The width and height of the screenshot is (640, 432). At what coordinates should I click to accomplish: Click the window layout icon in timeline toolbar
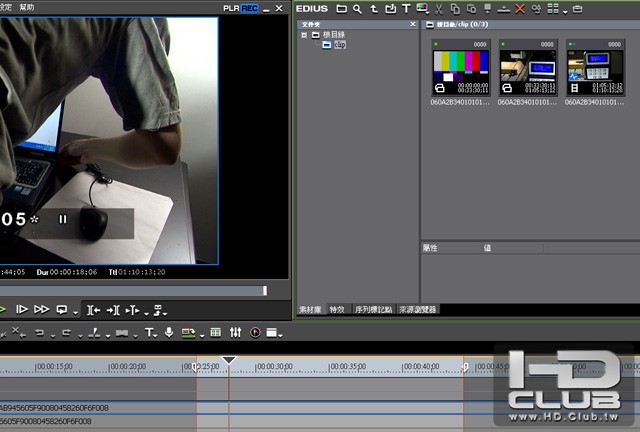click(x=271, y=333)
